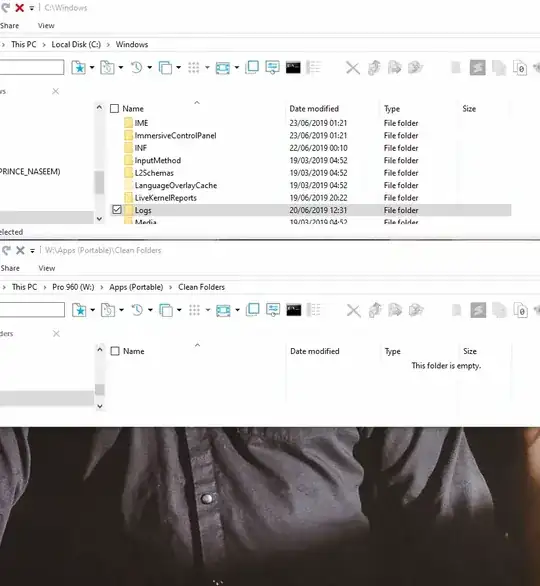The height and width of the screenshot is (586, 540).
Task: Expand star Favorites dropdown arrow in Clean Folders window
Action: (93, 310)
